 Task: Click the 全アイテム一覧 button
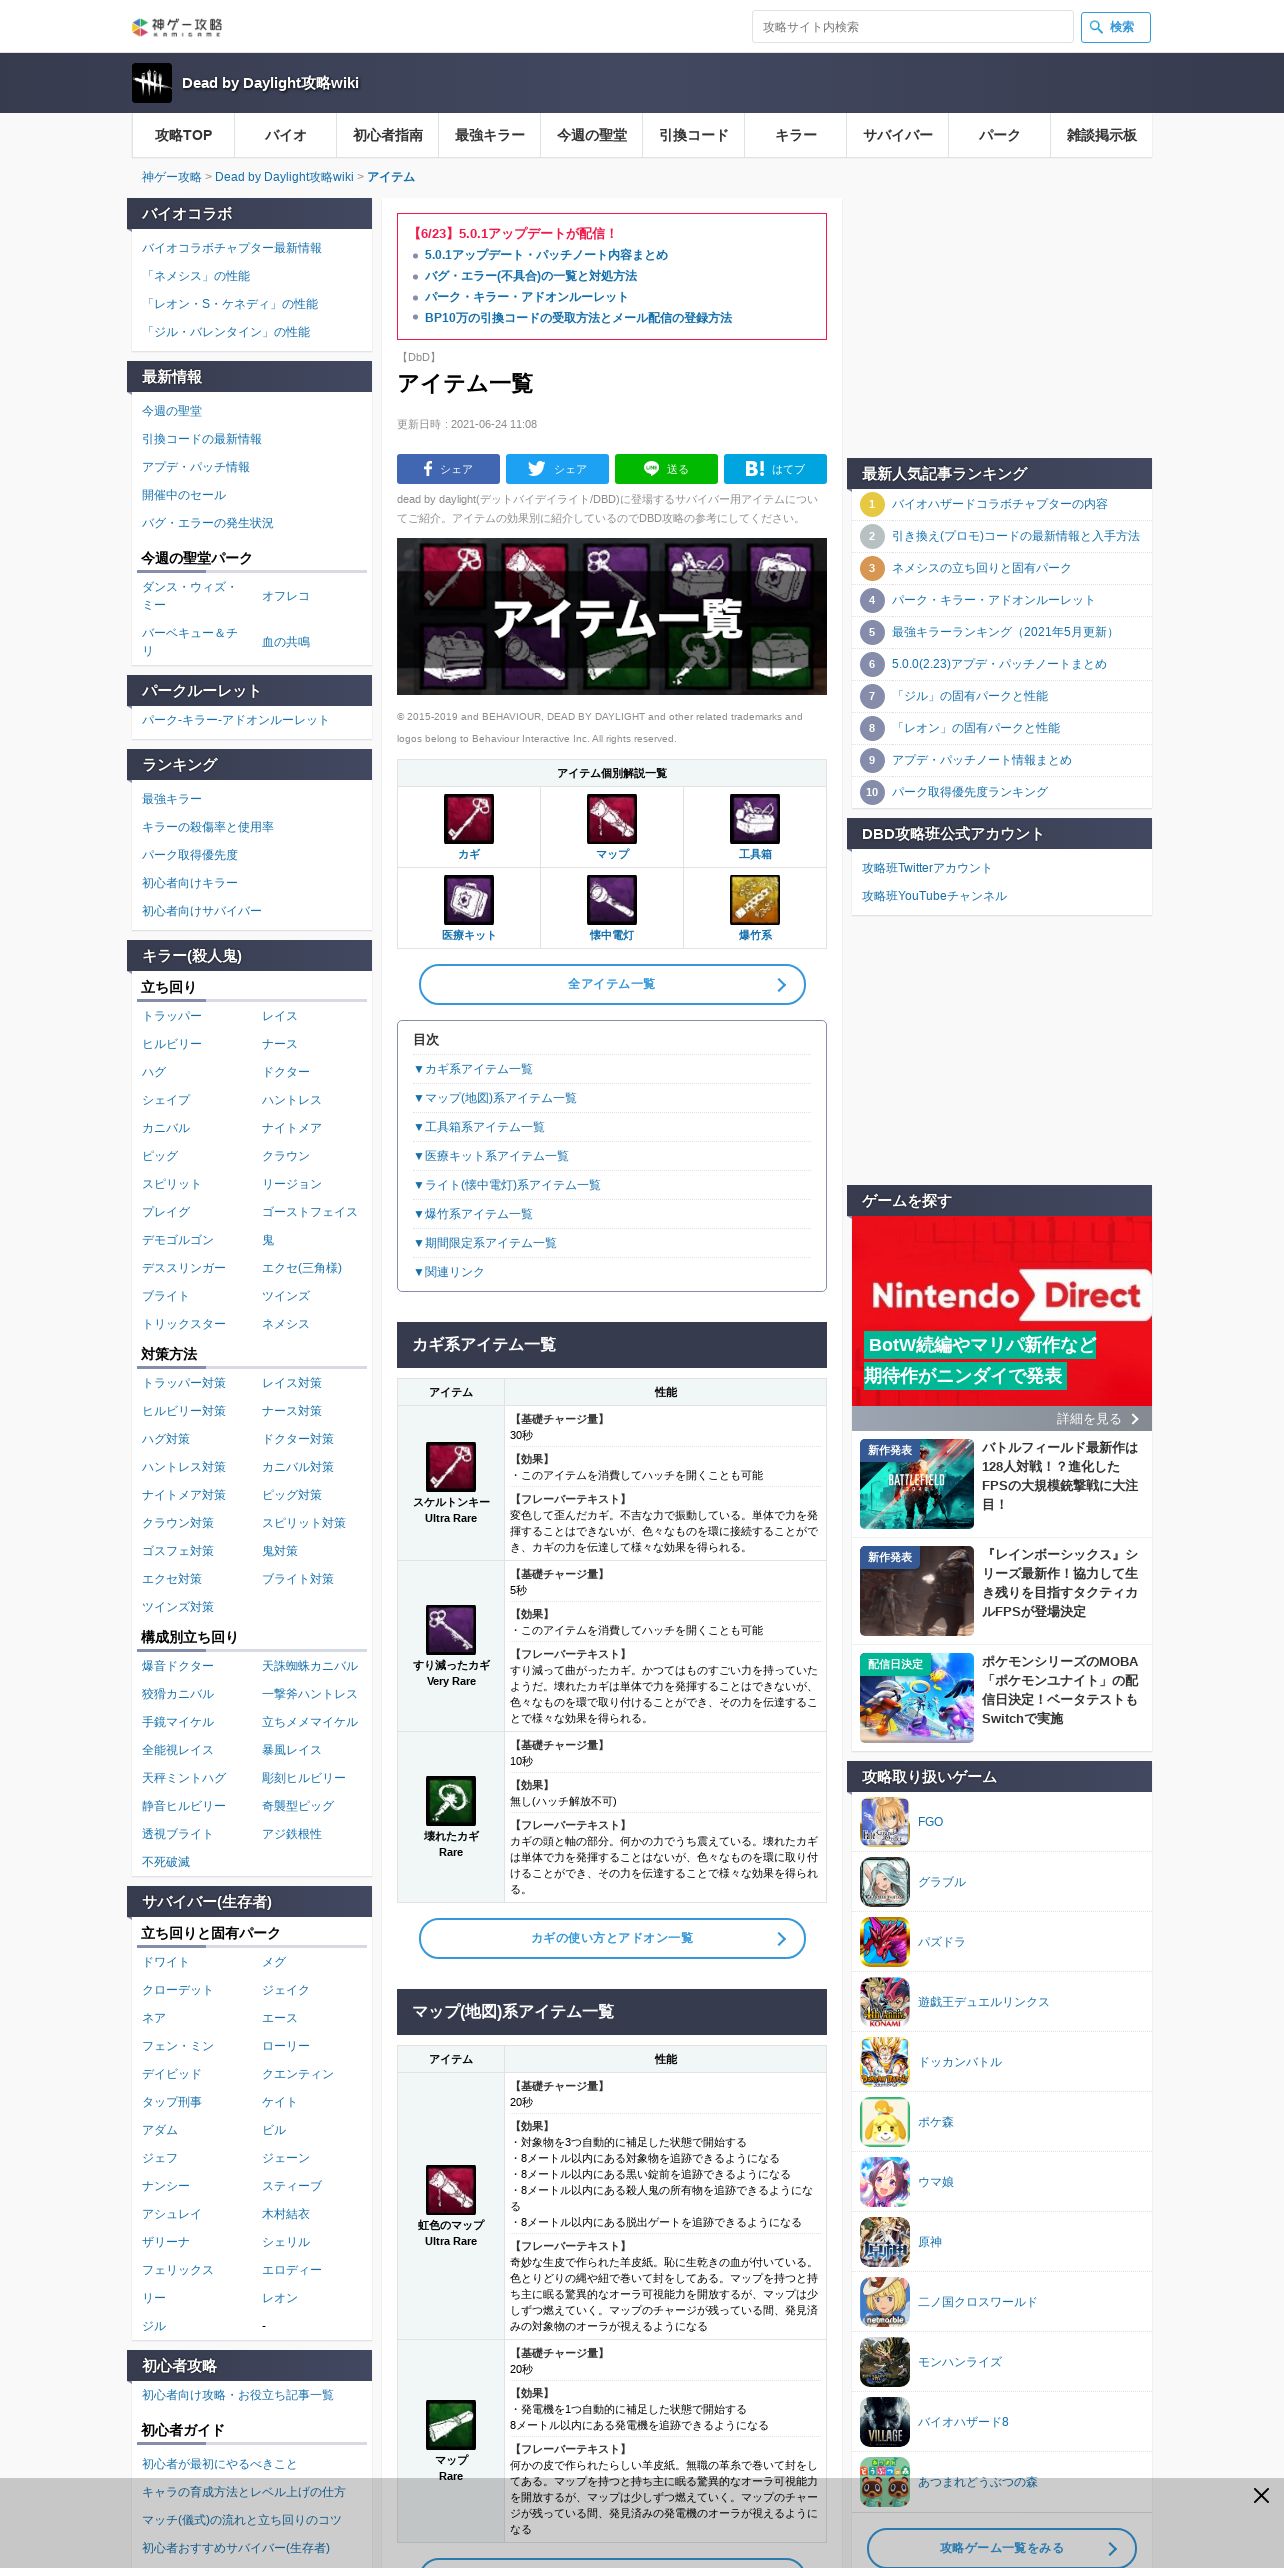pyautogui.click(x=612, y=984)
